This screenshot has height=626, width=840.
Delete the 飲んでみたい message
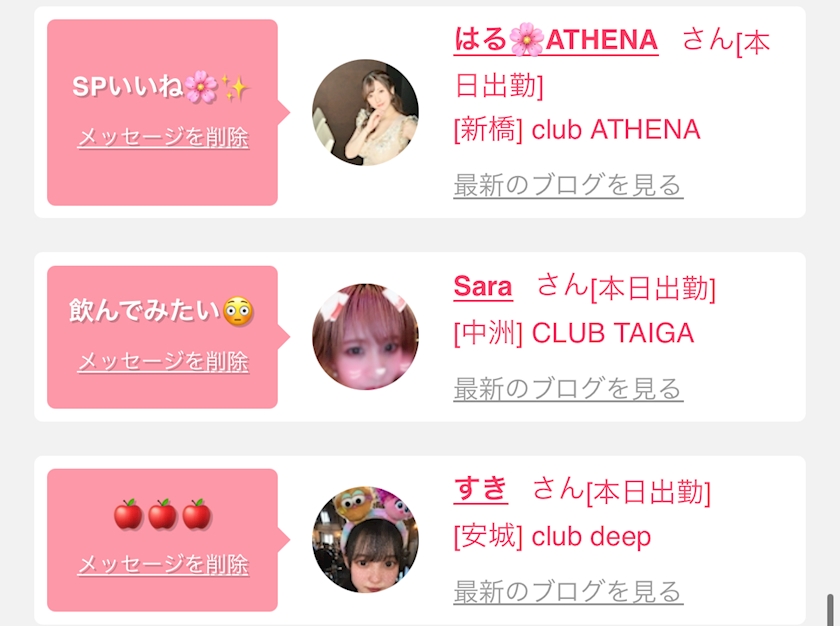click(163, 361)
